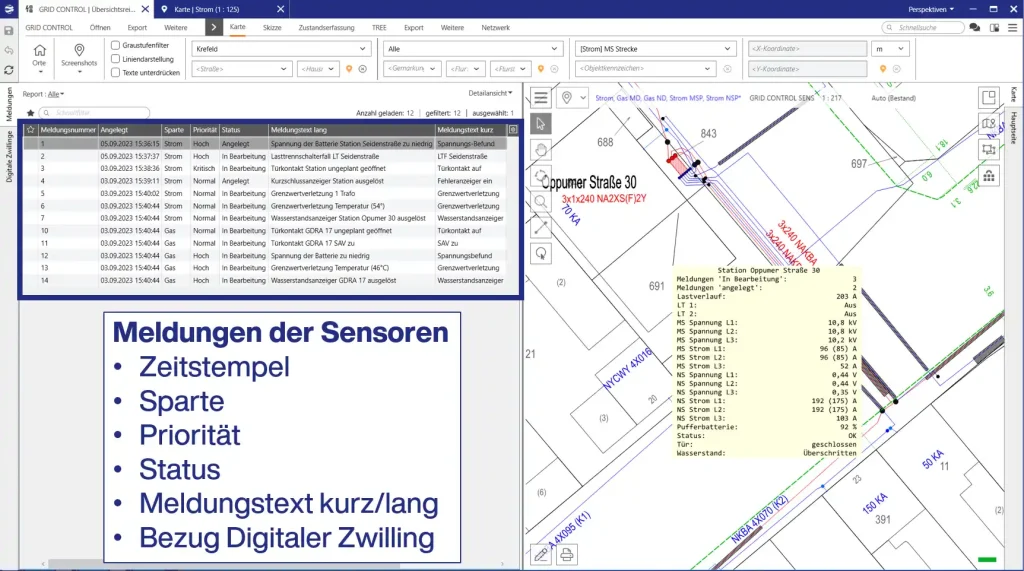Click the save icon in left sidebar
1024x571 pixels.
(x=8, y=31)
